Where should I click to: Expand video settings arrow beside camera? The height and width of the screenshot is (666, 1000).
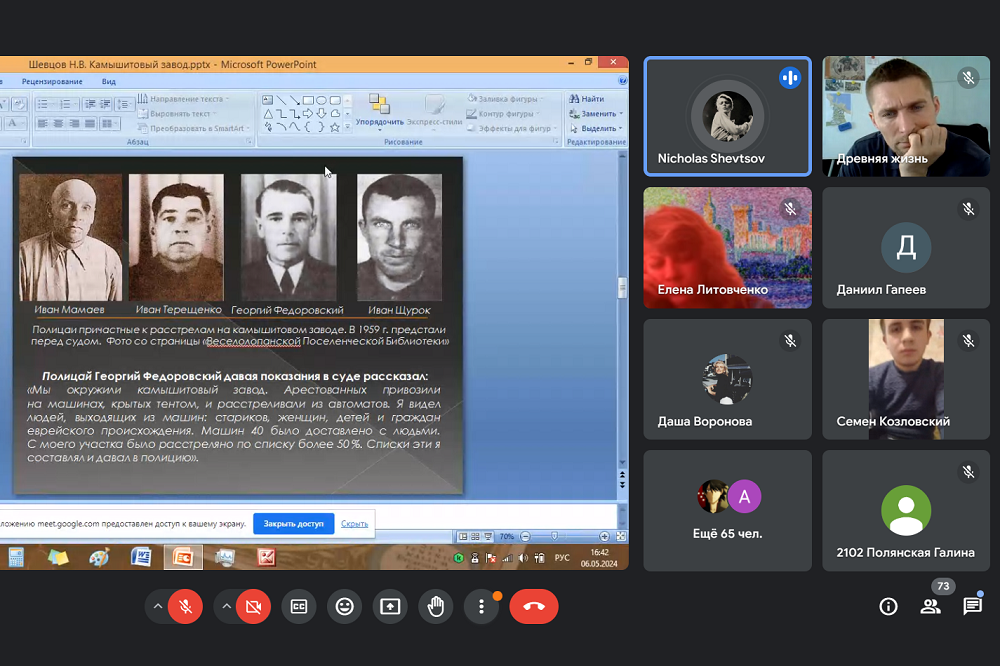[x=226, y=606]
